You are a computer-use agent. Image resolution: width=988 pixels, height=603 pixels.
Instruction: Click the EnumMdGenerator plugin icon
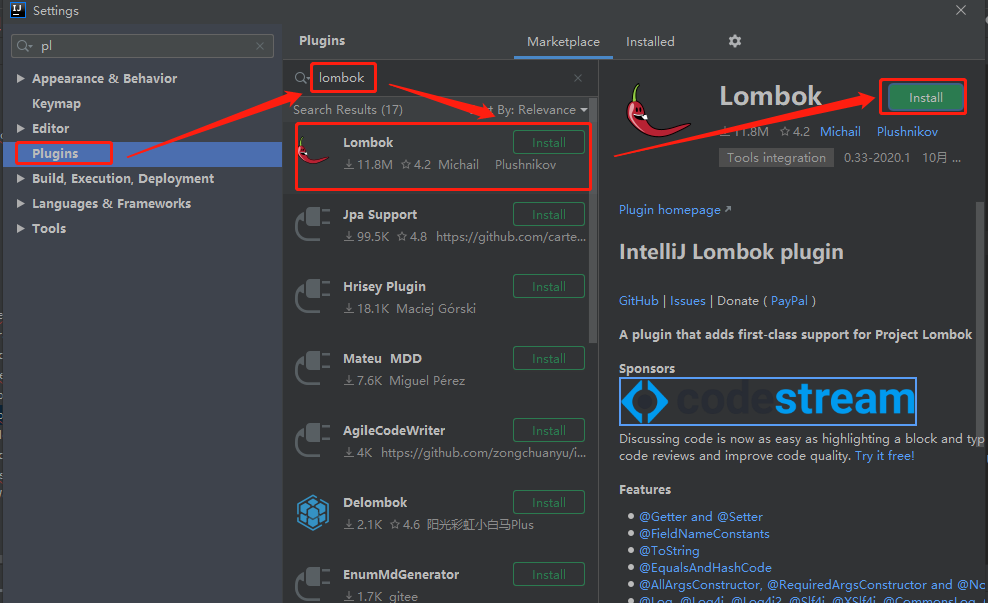tap(313, 583)
